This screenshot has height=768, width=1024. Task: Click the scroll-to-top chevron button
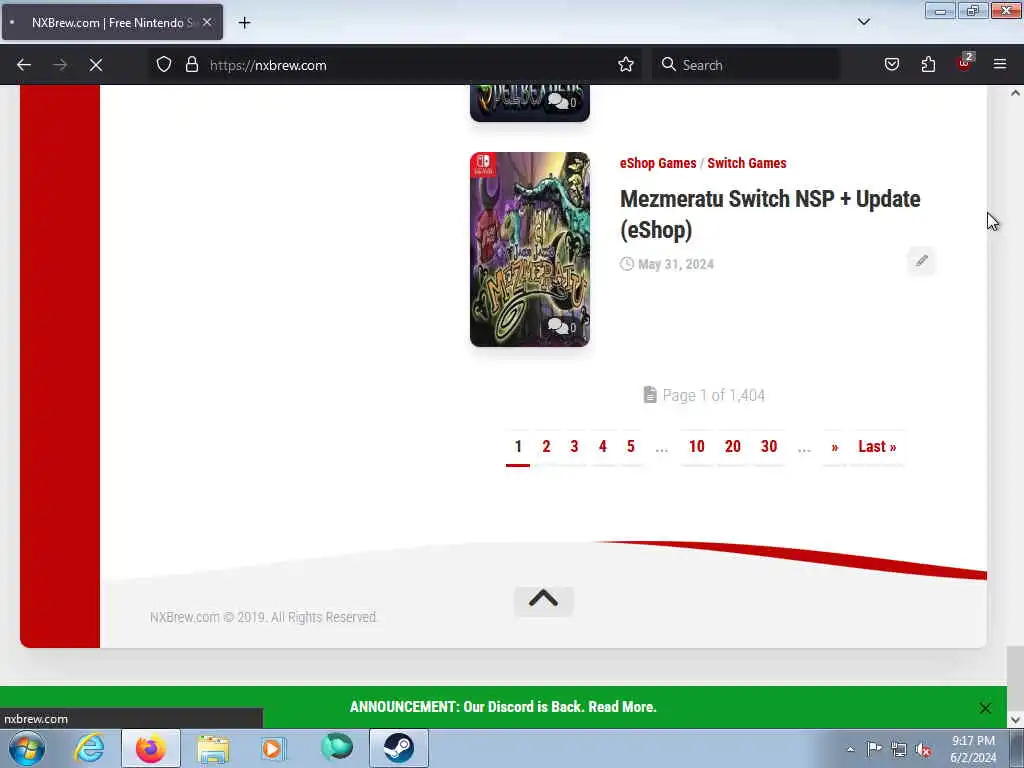[543, 600]
